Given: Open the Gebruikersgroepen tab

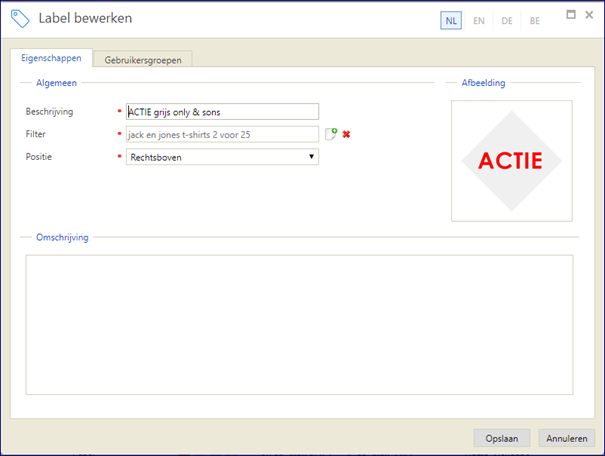Looking at the screenshot, I should click(x=143, y=60).
